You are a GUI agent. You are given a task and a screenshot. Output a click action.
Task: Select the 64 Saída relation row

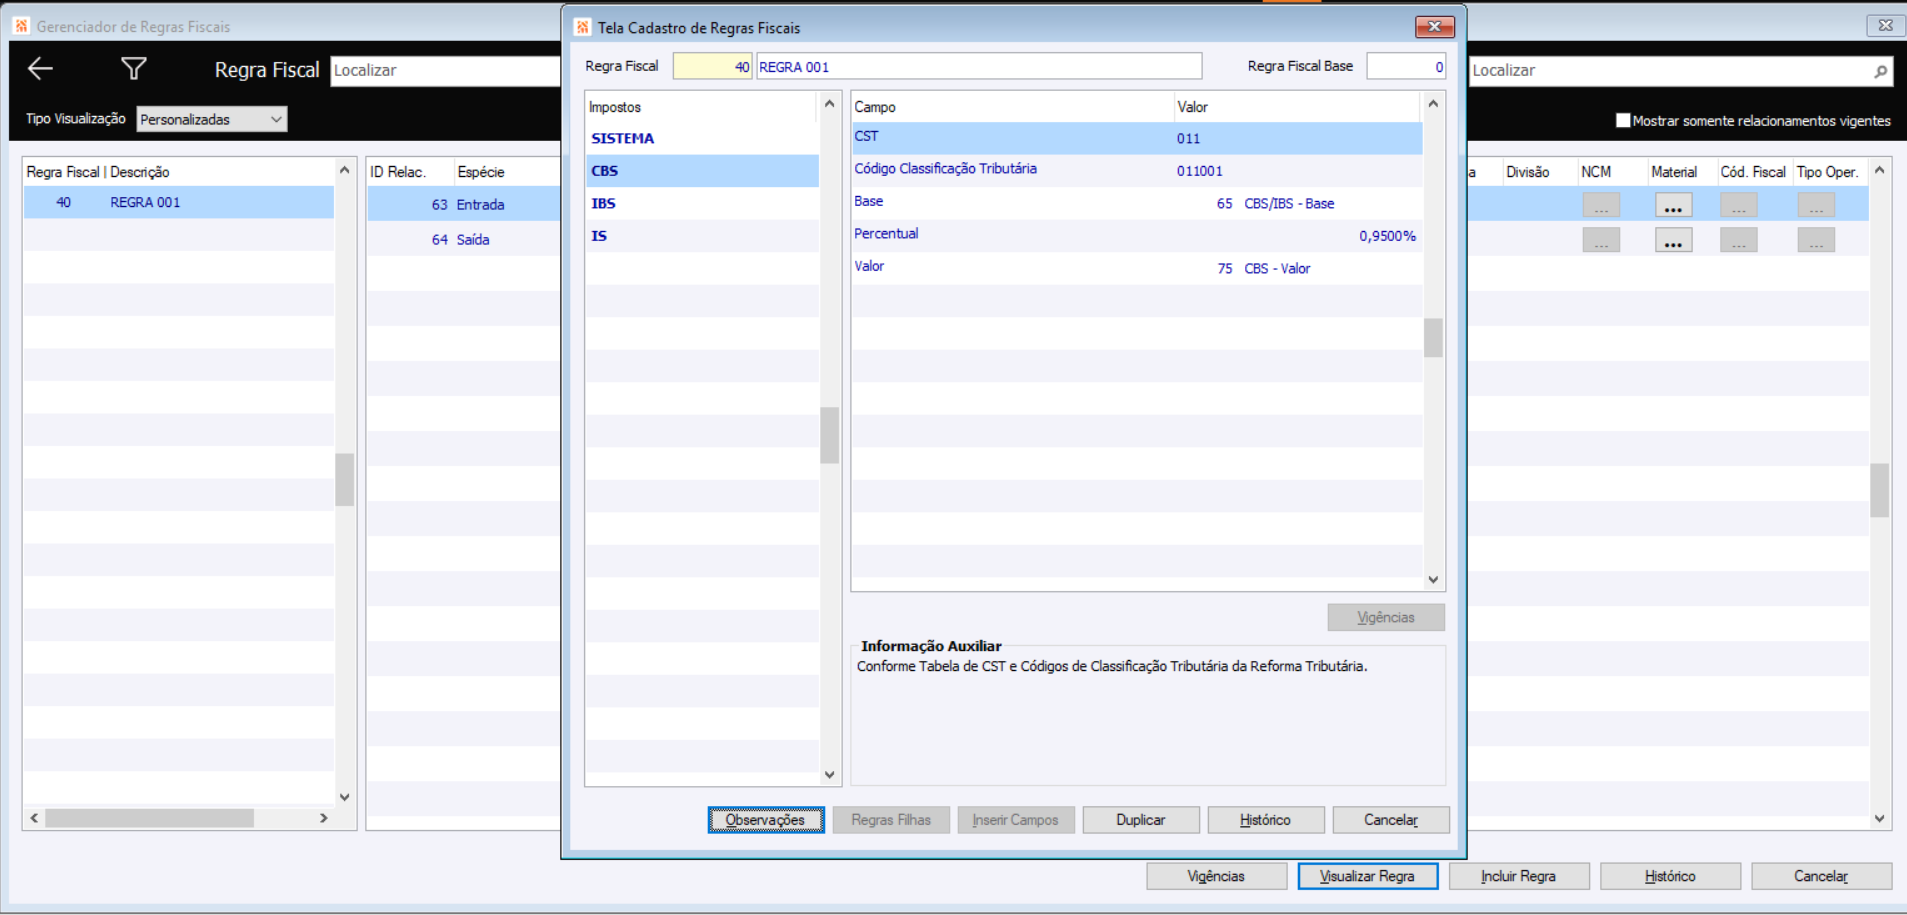(x=464, y=240)
